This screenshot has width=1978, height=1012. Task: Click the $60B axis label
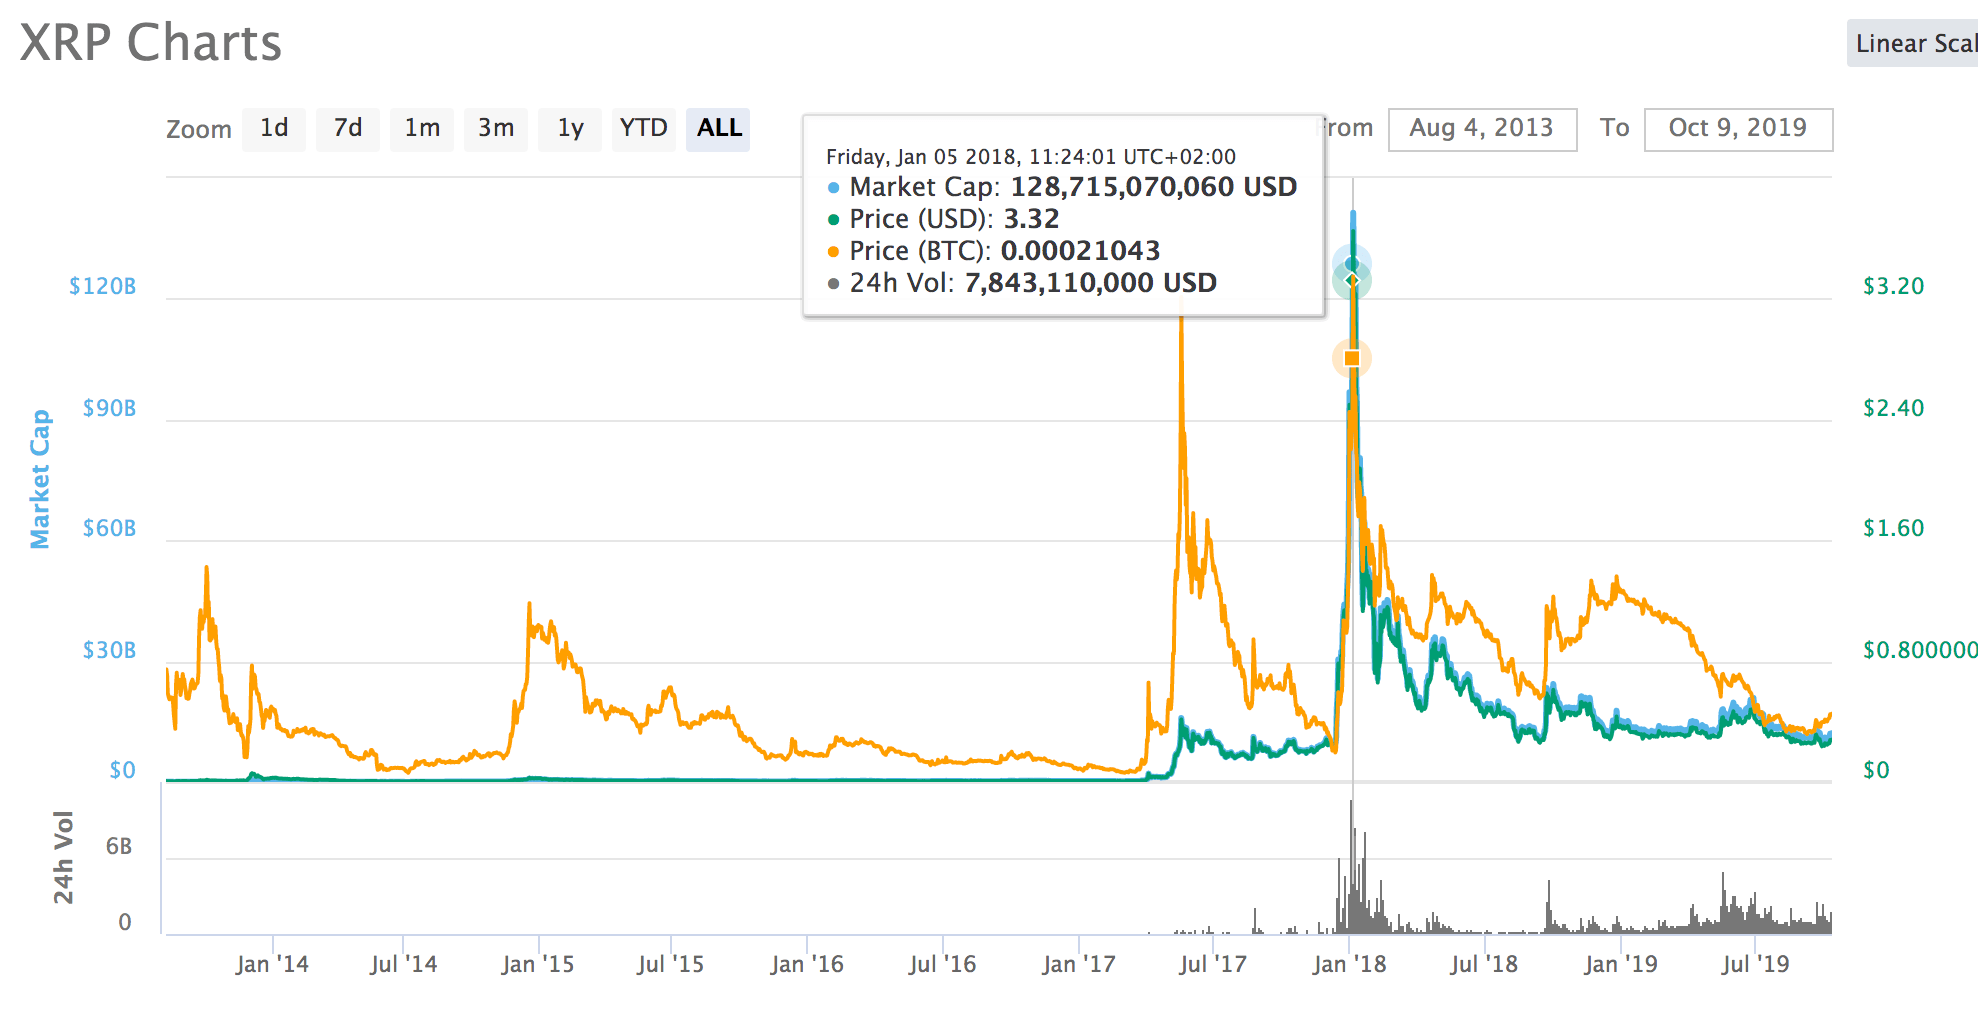[109, 528]
